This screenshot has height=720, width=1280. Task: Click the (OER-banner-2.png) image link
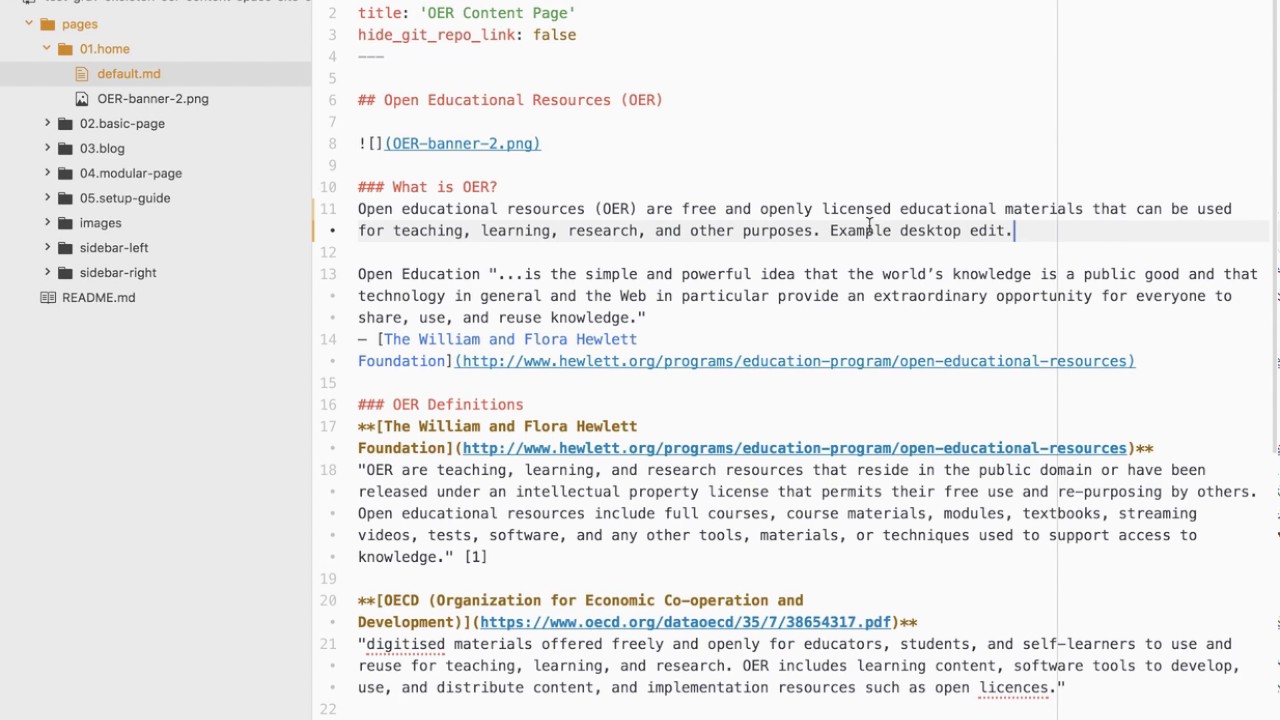pos(462,144)
